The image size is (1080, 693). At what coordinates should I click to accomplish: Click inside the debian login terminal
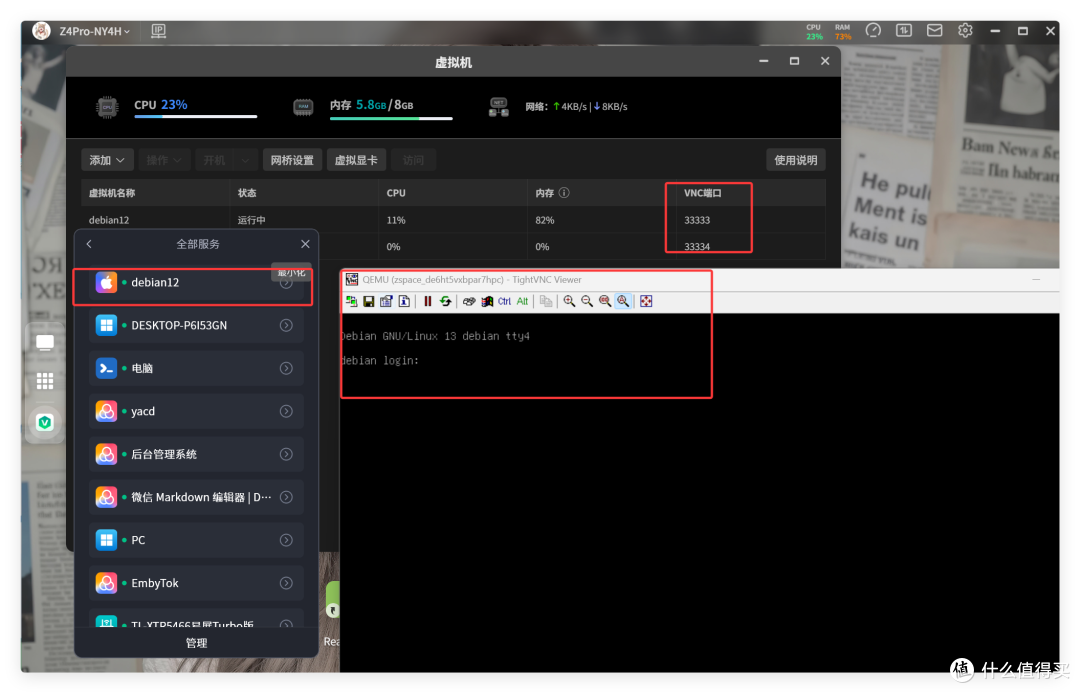[x=700, y=492]
